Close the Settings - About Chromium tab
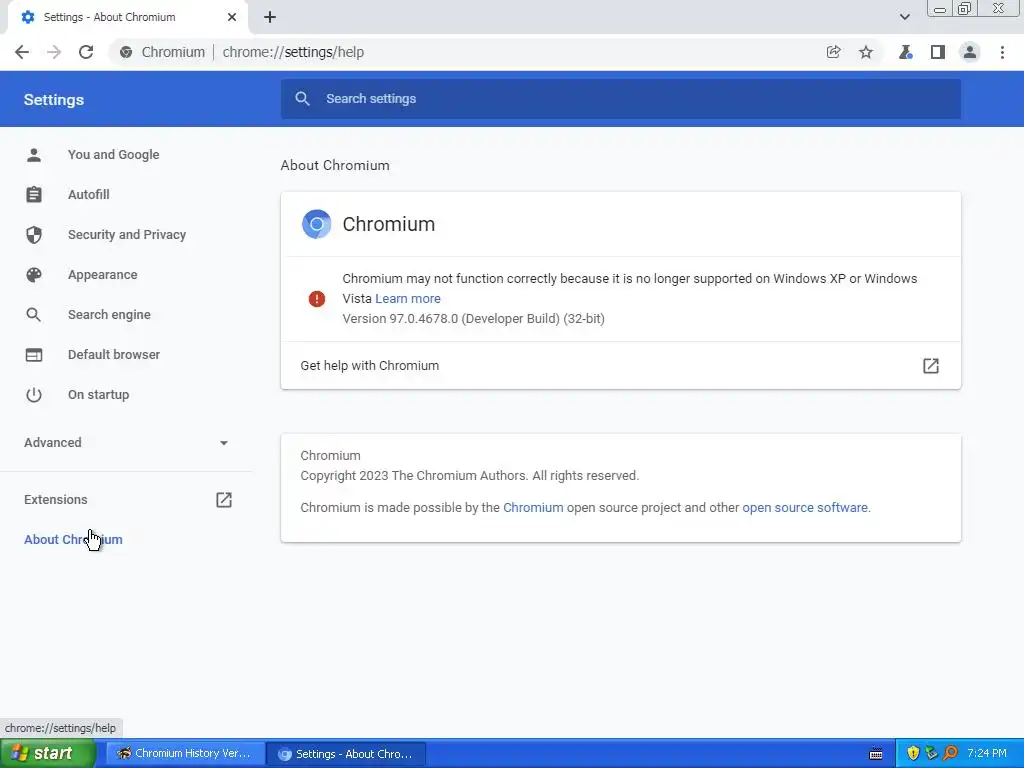Viewport: 1024px width, 768px height. tap(232, 17)
